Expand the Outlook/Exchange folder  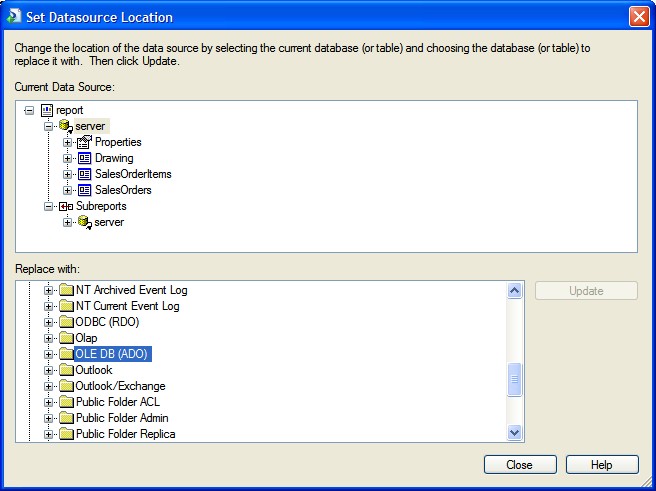click(x=49, y=386)
